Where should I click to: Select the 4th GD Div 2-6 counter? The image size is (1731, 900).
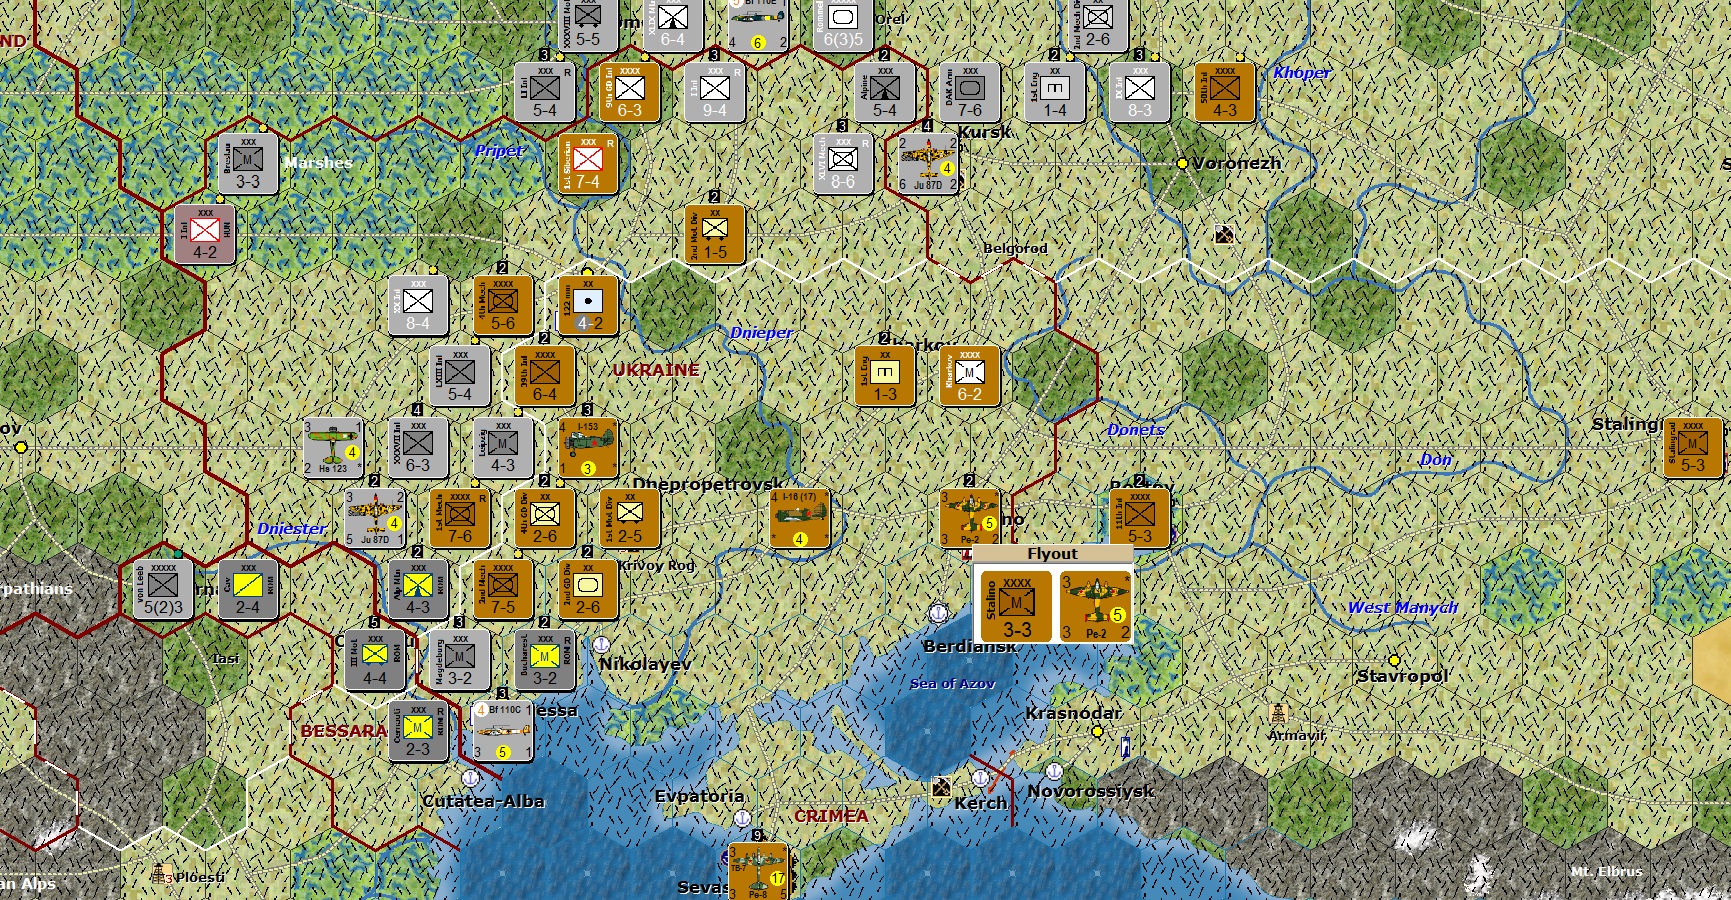coord(545,518)
